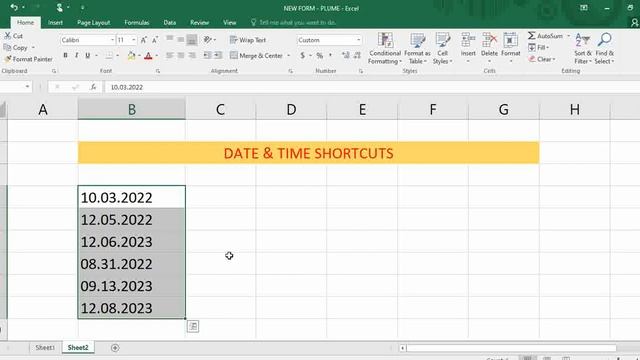Screen dimensions: 640x360
Task: Apply Percent Style format
Action: click(320, 56)
